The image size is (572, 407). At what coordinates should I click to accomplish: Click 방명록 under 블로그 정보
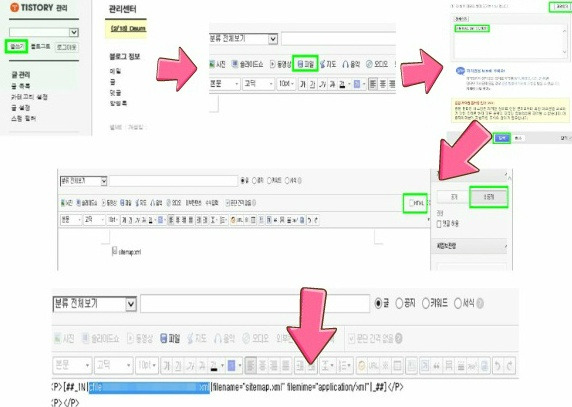click(118, 104)
